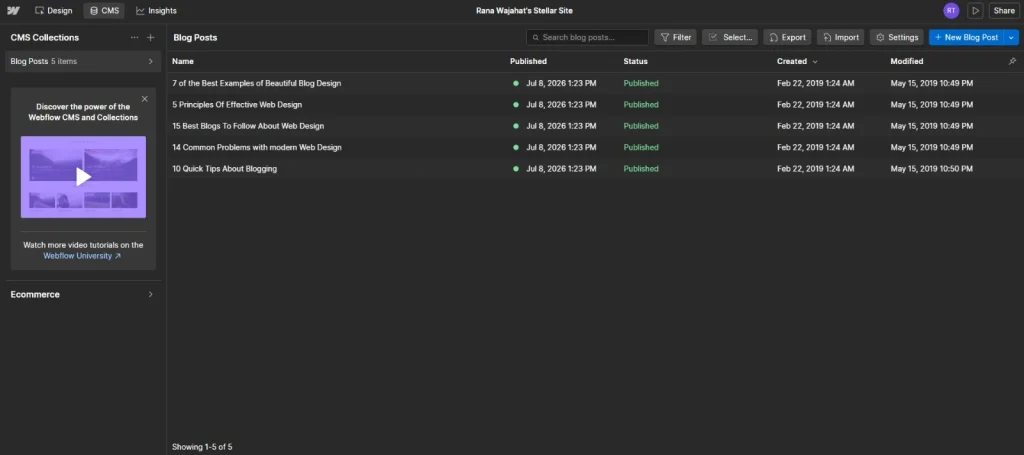Image resolution: width=1024 pixels, height=455 pixels.
Task: Open '15 Best Blogs To Follow About Web Design'
Action: tap(248, 126)
